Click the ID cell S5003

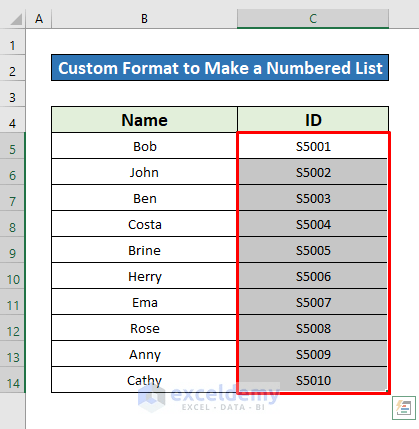coord(313,198)
